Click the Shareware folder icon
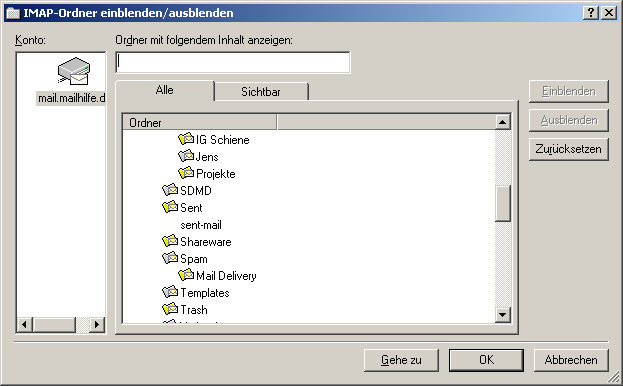The height and width of the screenshot is (386, 623). (170, 241)
